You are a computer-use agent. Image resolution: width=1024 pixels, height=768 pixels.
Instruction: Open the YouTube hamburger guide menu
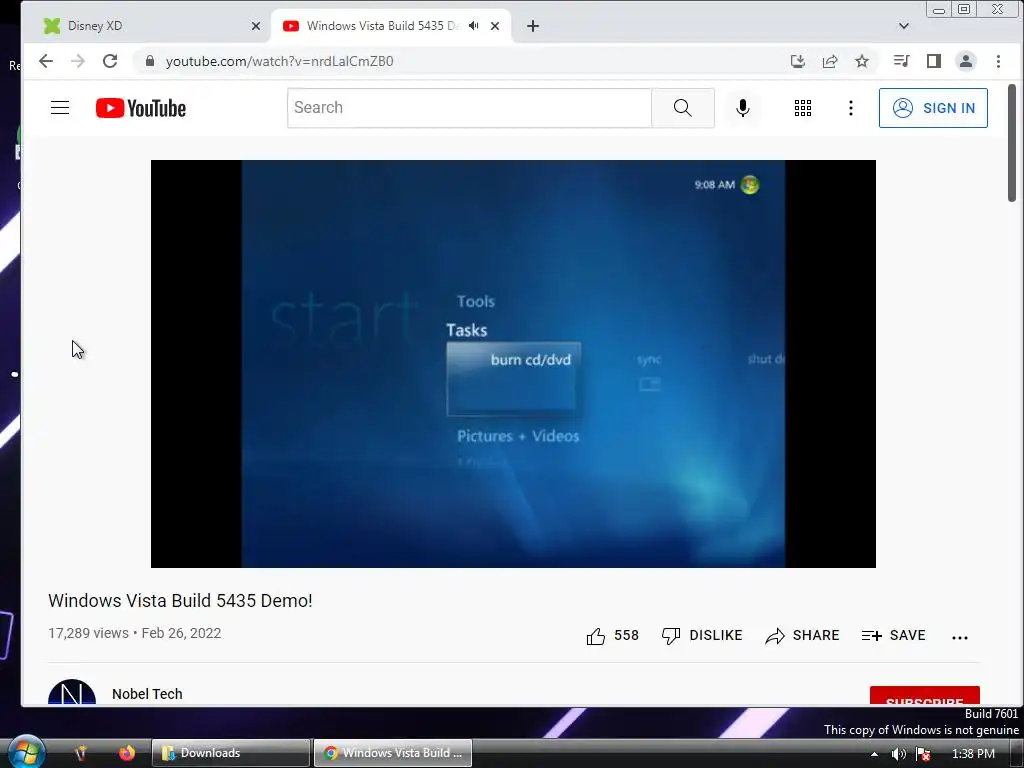tap(60, 108)
